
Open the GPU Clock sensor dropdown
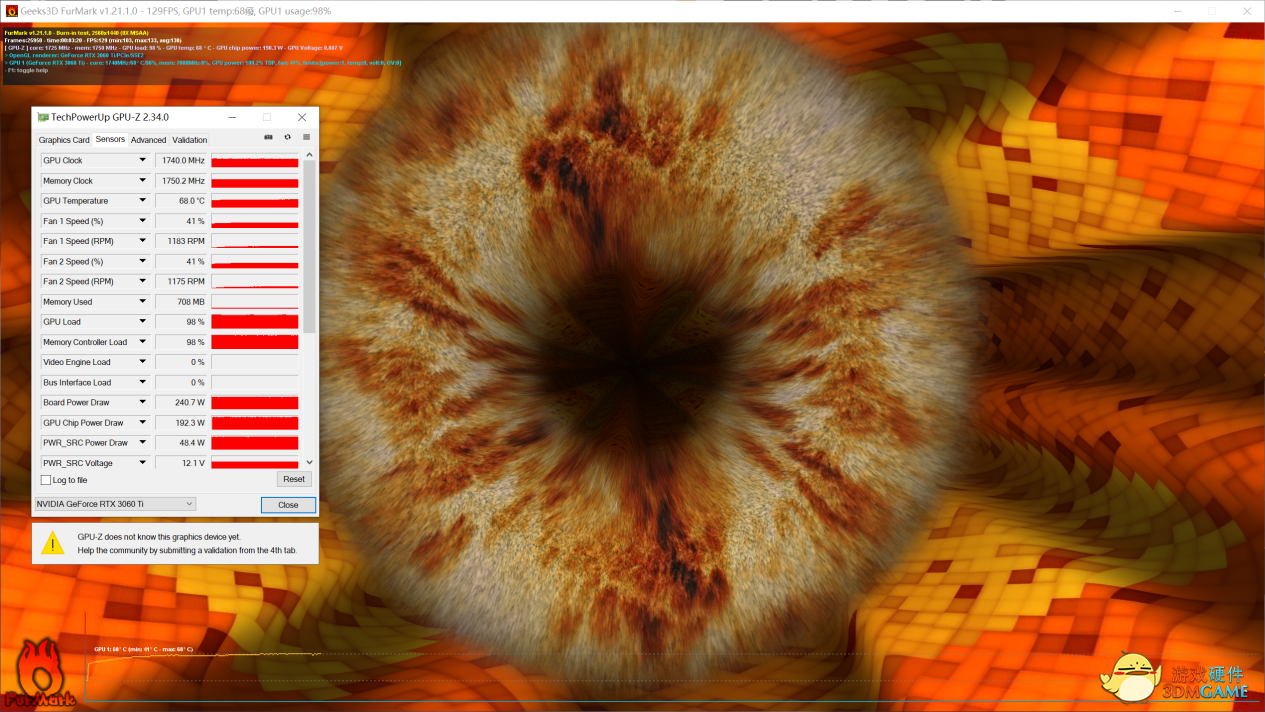click(x=142, y=160)
